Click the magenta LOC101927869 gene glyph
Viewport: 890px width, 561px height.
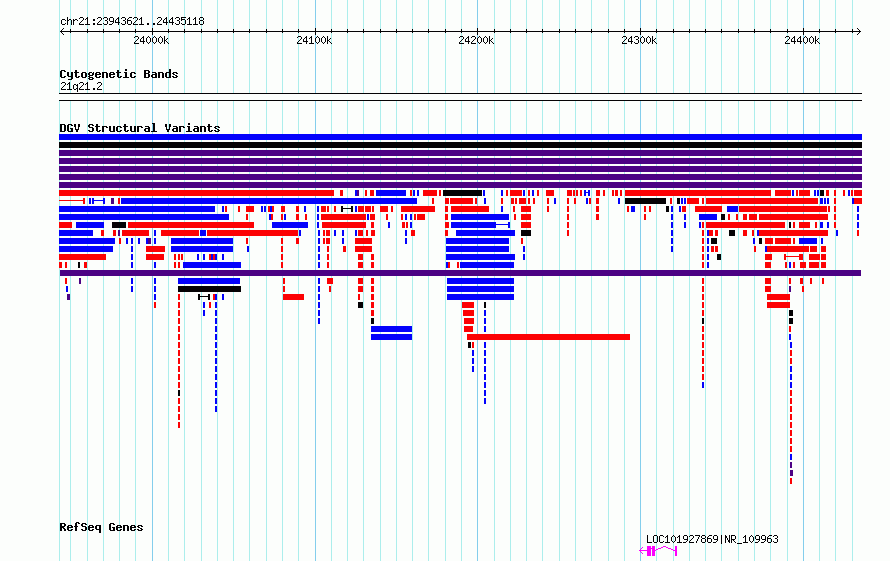(658, 551)
